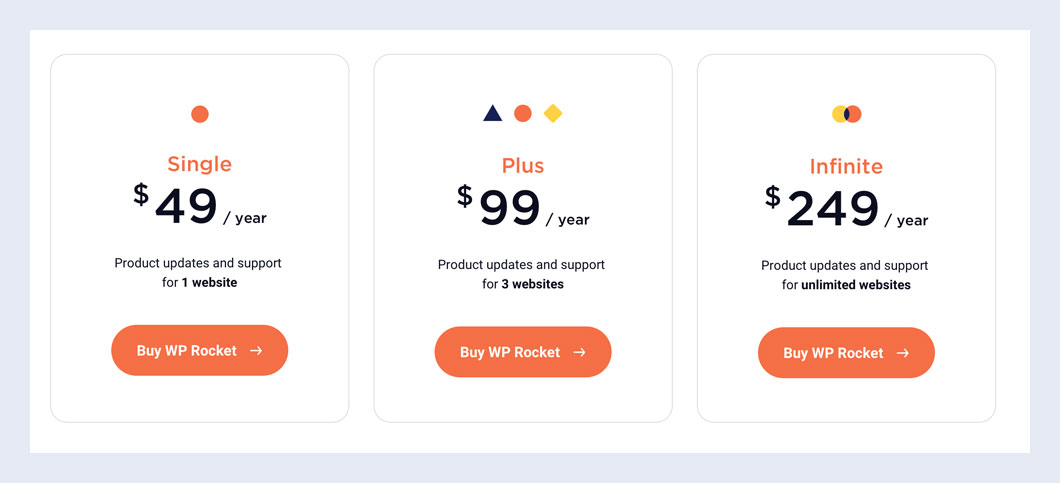1060x483 pixels.
Task: Select the Infinite plan title
Action: [x=846, y=166]
